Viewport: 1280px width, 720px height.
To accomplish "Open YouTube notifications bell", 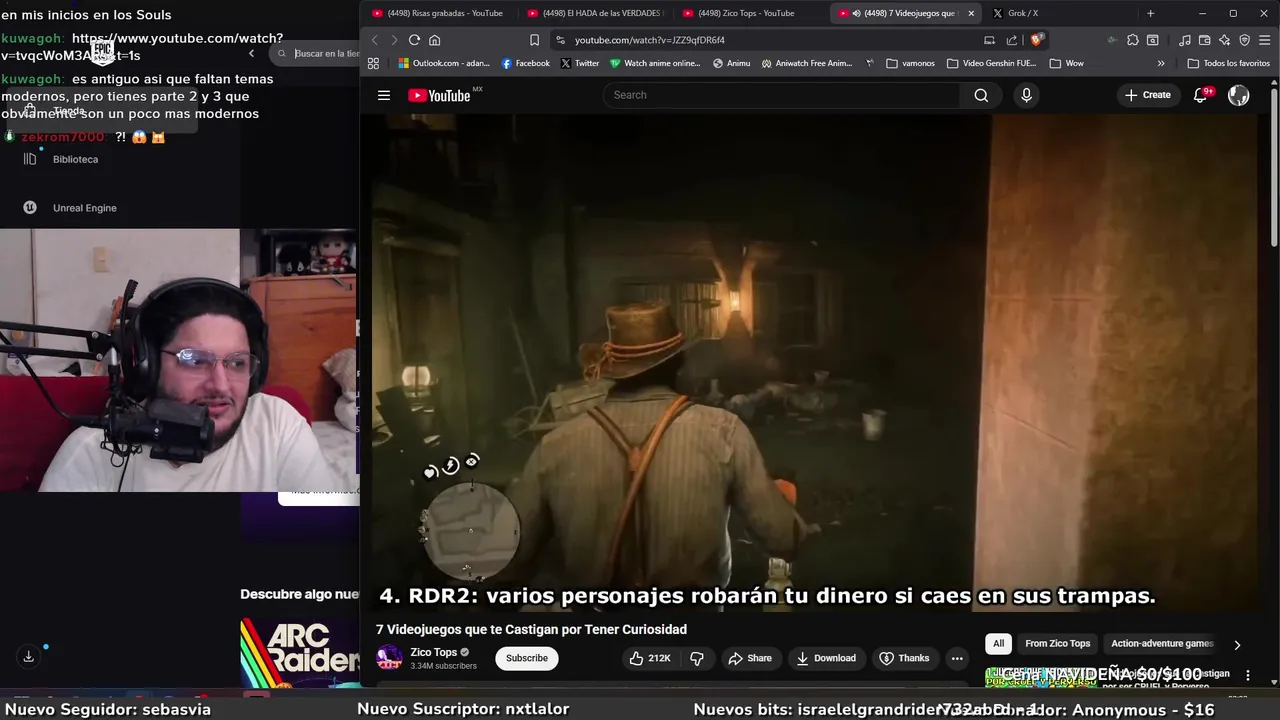I will pos(1201,95).
